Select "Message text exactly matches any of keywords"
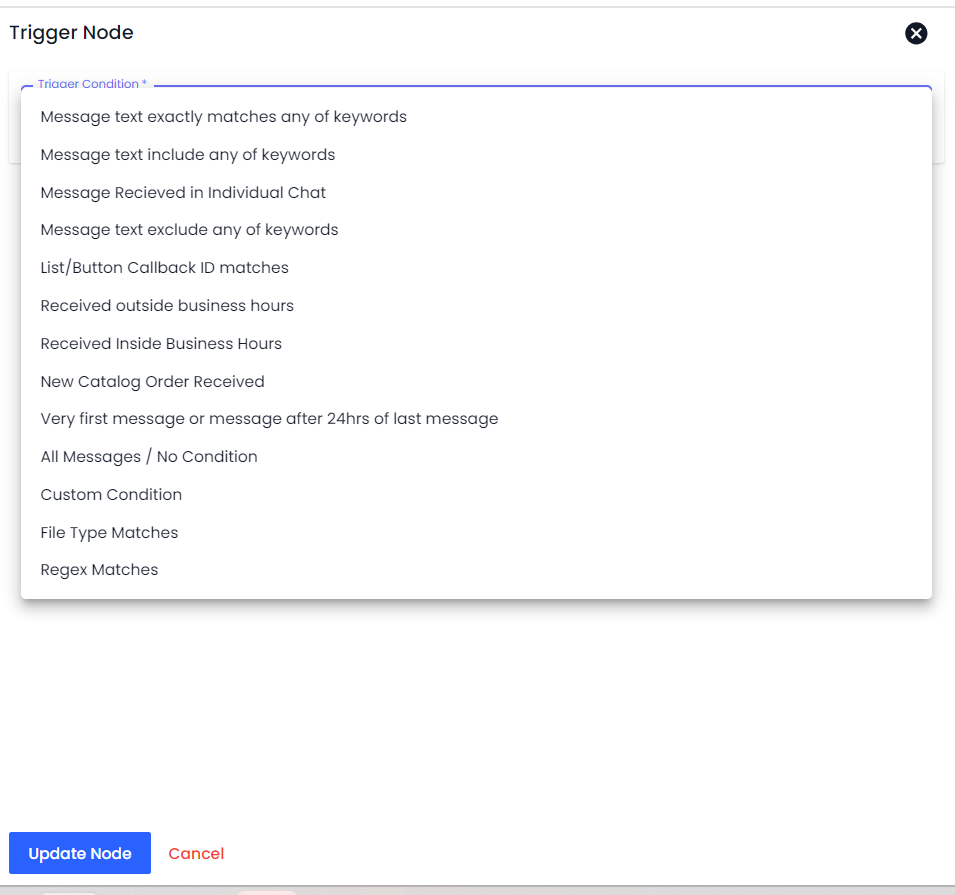Image resolution: width=955 pixels, height=895 pixels. [x=223, y=117]
